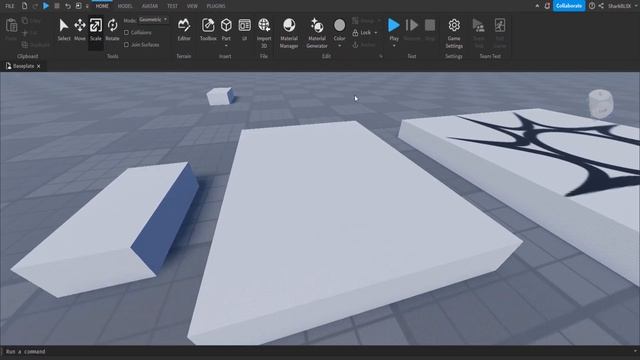Click the help icon beside Collaborate
Screen dimensions: 640x360
pyautogui.click(x=592, y=6)
